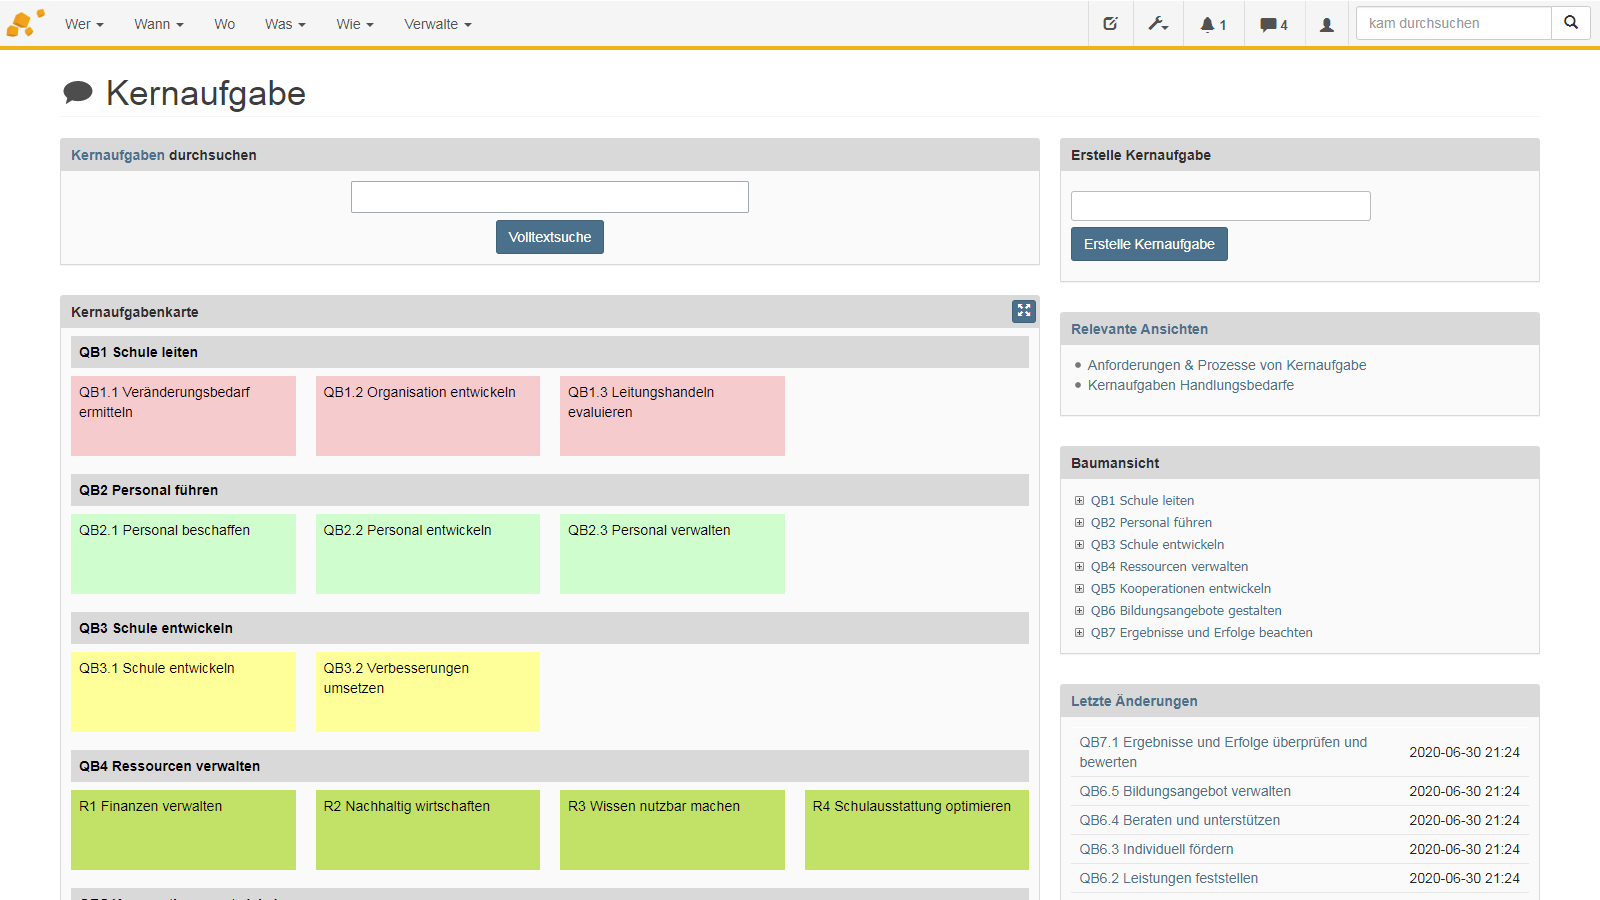Expand QB2 Personal führen tree node
1600x900 pixels.
pyautogui.click(x=1079, y=523)
